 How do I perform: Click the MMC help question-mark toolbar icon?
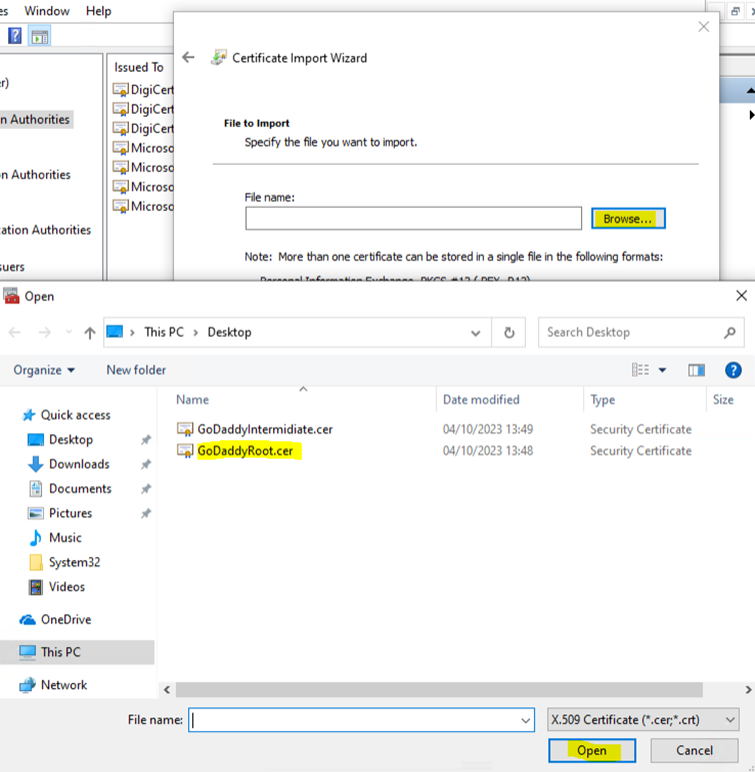coord(15,36)
